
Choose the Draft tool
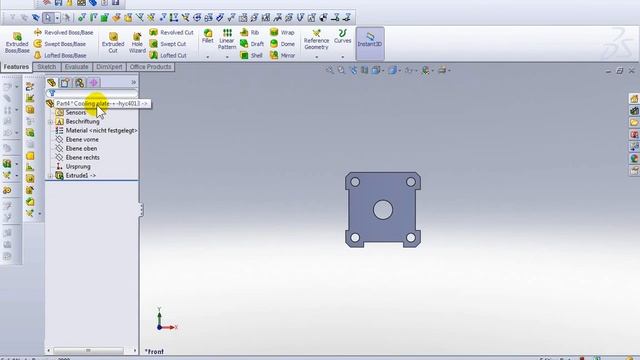(x=252, y=44)
